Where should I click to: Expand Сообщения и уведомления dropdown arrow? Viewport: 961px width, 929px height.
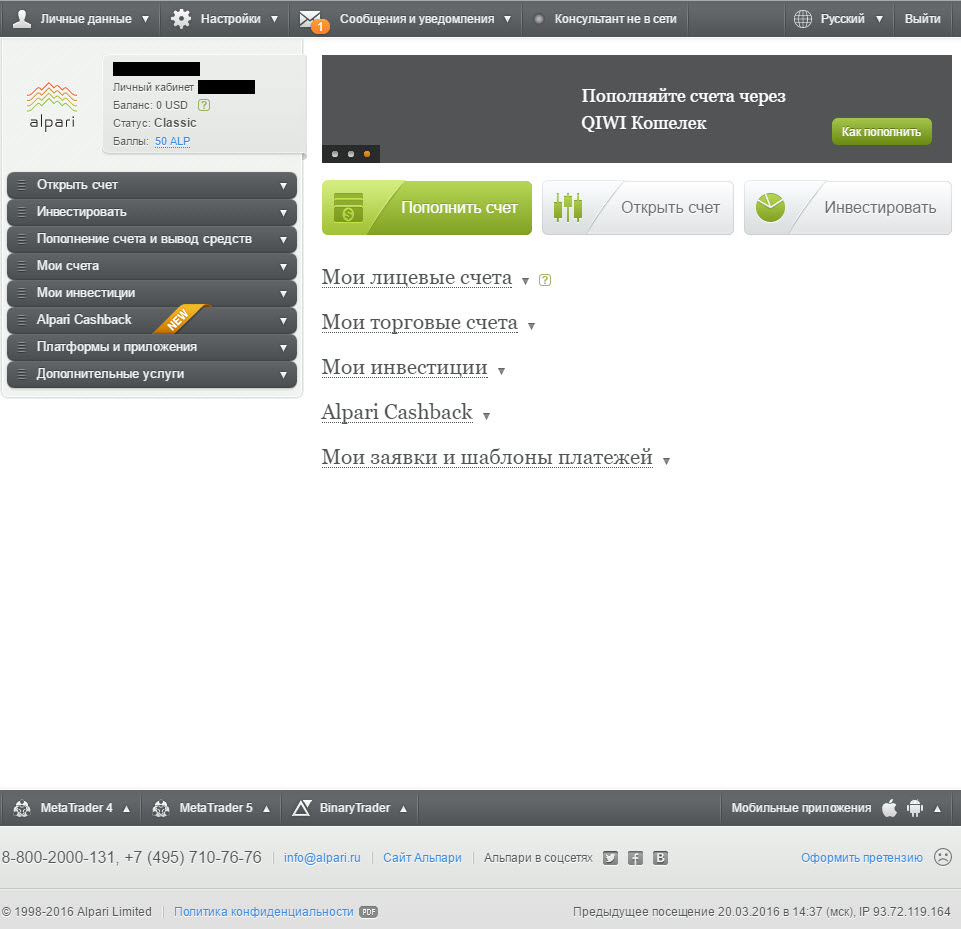pos(507,19)
